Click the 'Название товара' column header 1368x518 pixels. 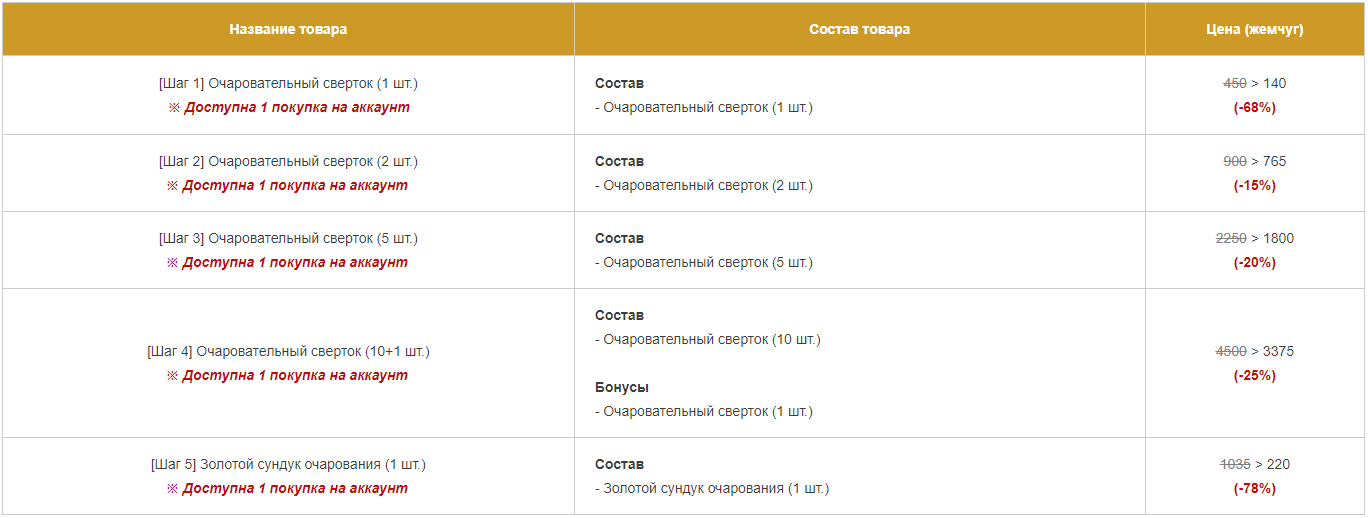pos(288,29)
